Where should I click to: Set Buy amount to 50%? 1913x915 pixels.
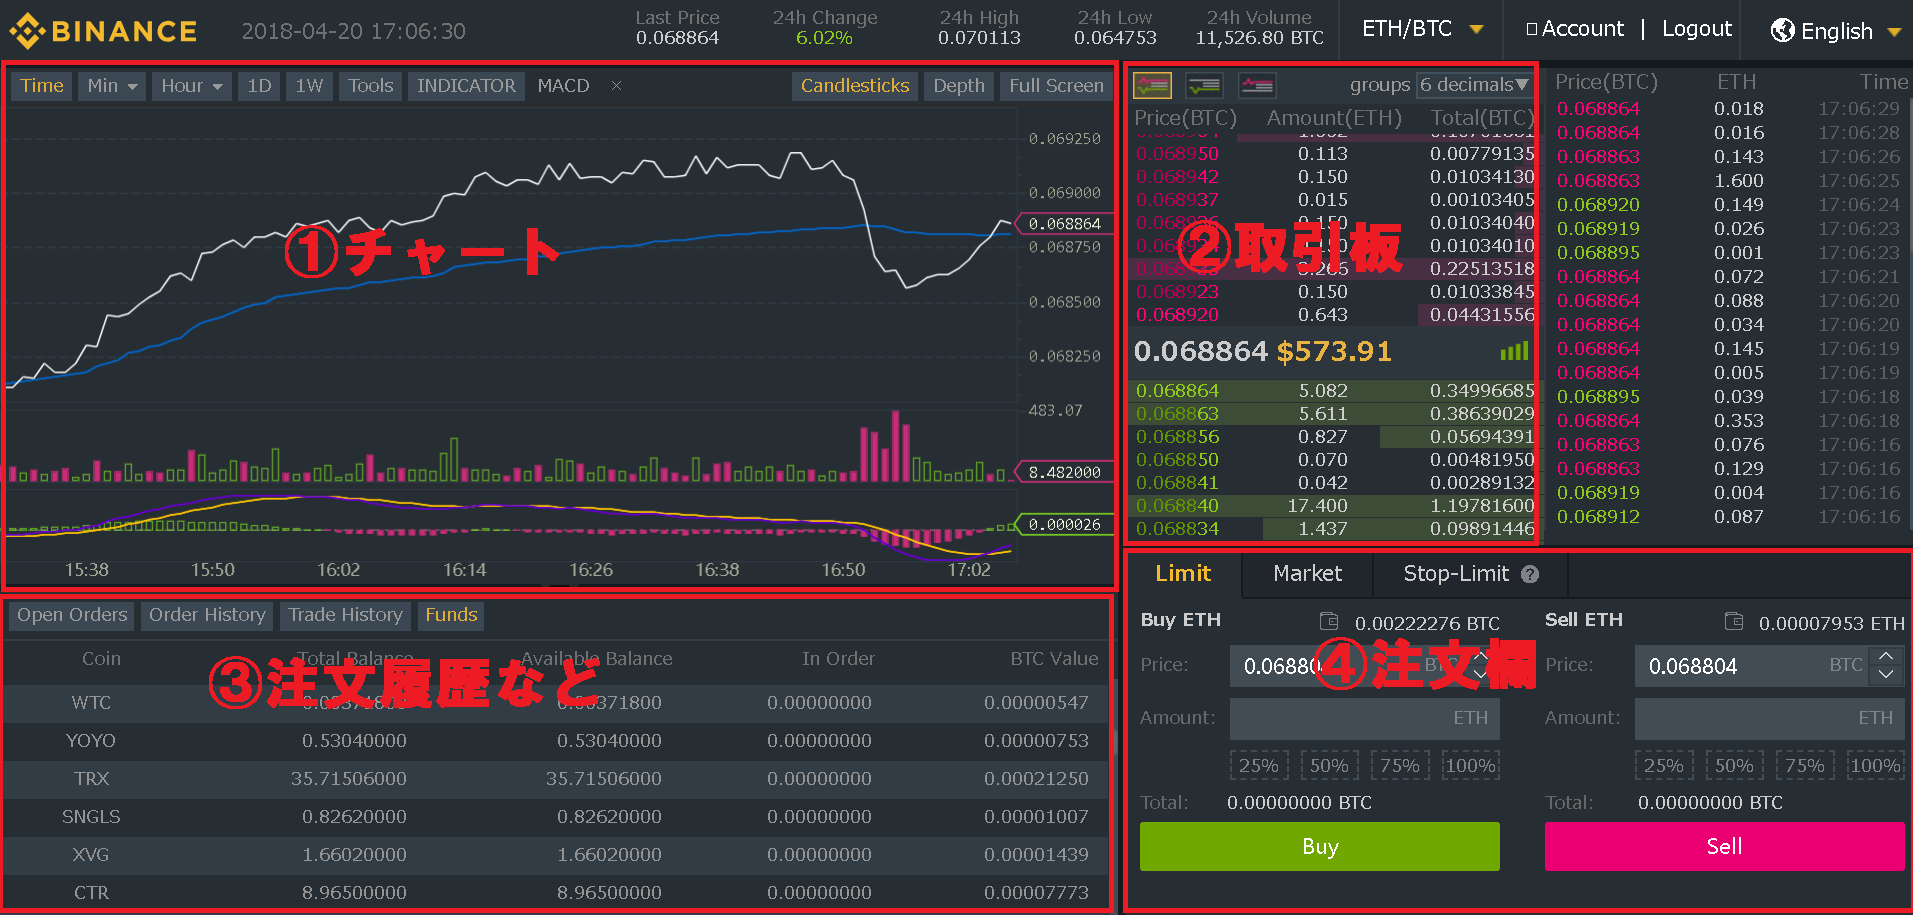(1329, 766)
